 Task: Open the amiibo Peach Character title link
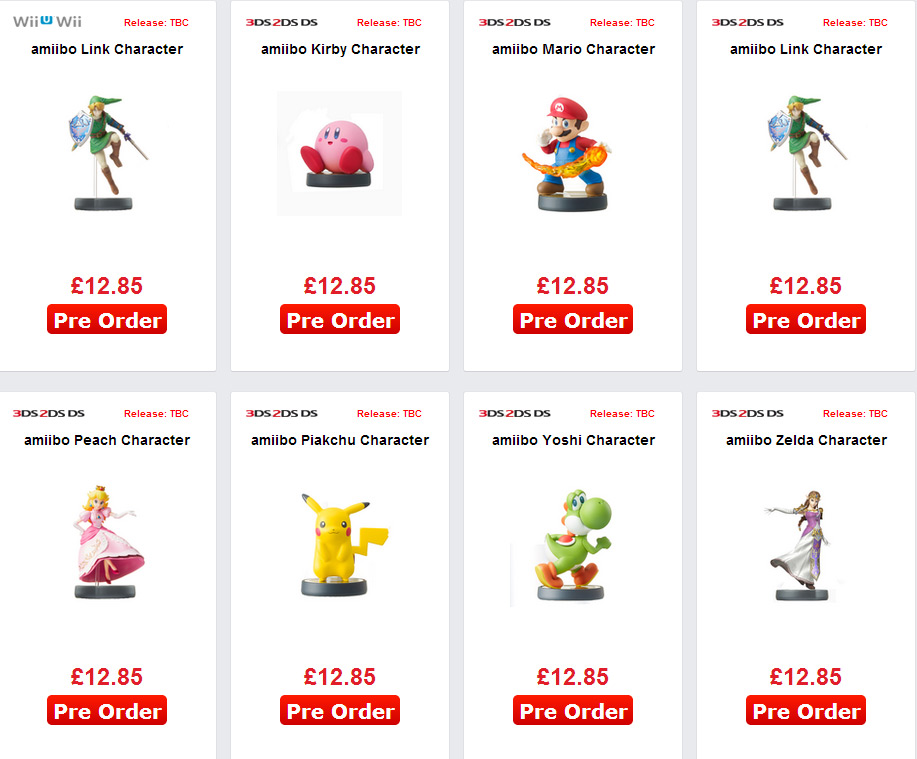[x=107, y=440]
